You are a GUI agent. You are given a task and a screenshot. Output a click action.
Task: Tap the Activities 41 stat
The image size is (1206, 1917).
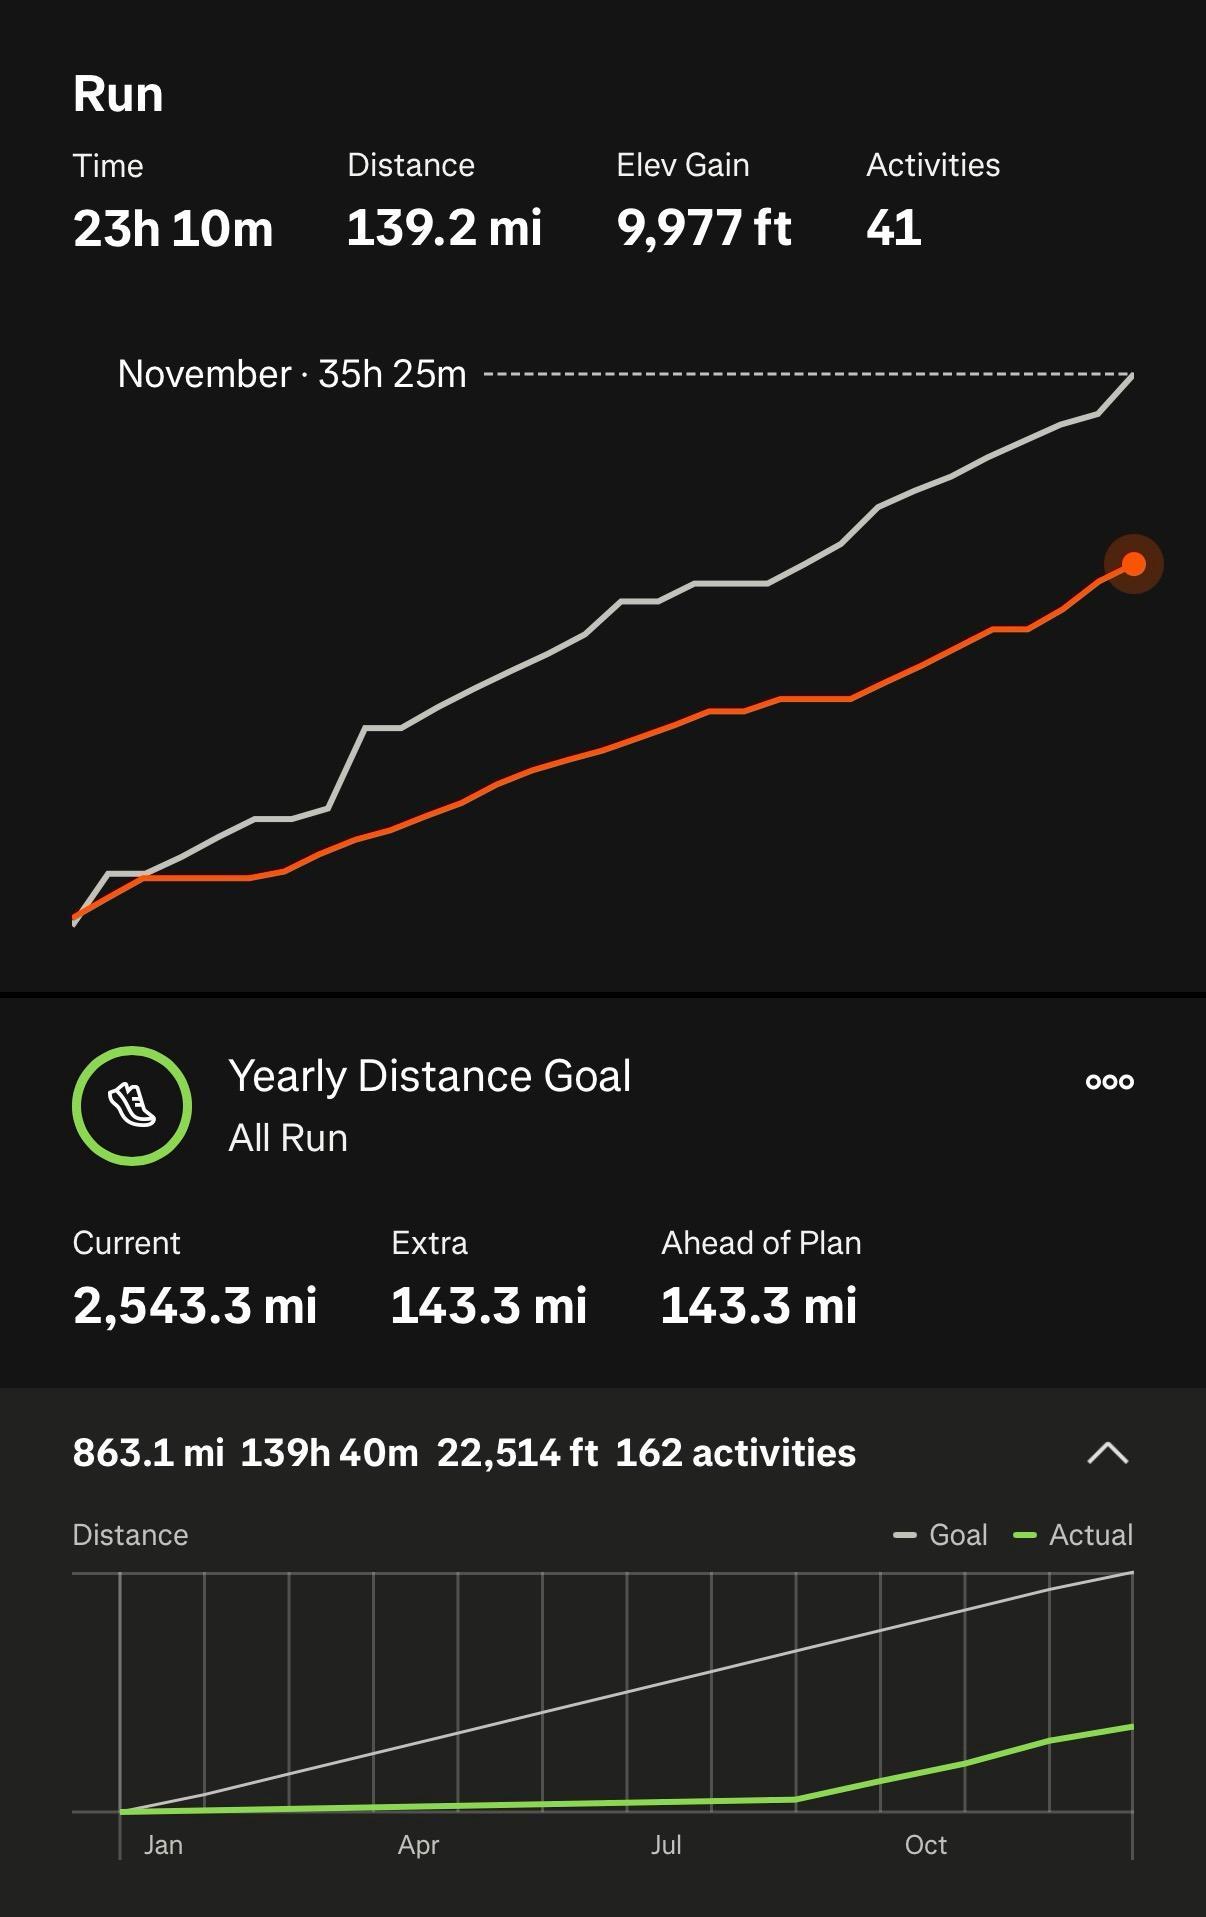pyautogui.click(x=894, y=228)
